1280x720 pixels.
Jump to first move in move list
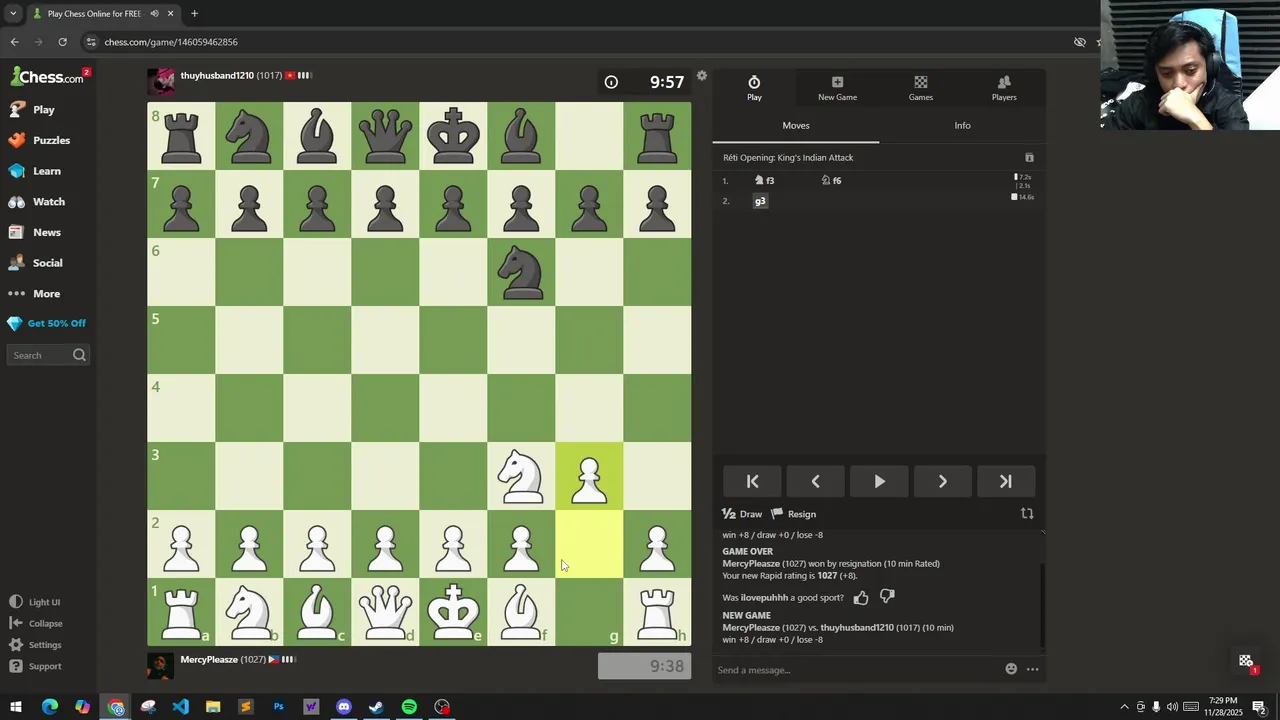pos(753,482)
